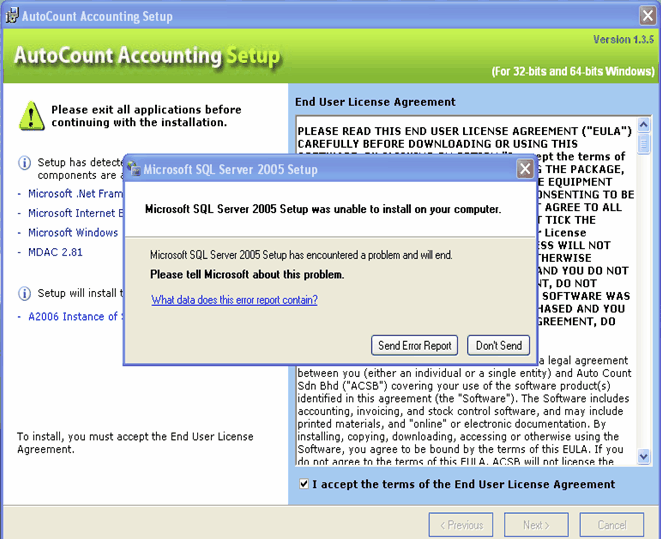Click the Next button
Screen dimensions: 661x539
point(536,525)
